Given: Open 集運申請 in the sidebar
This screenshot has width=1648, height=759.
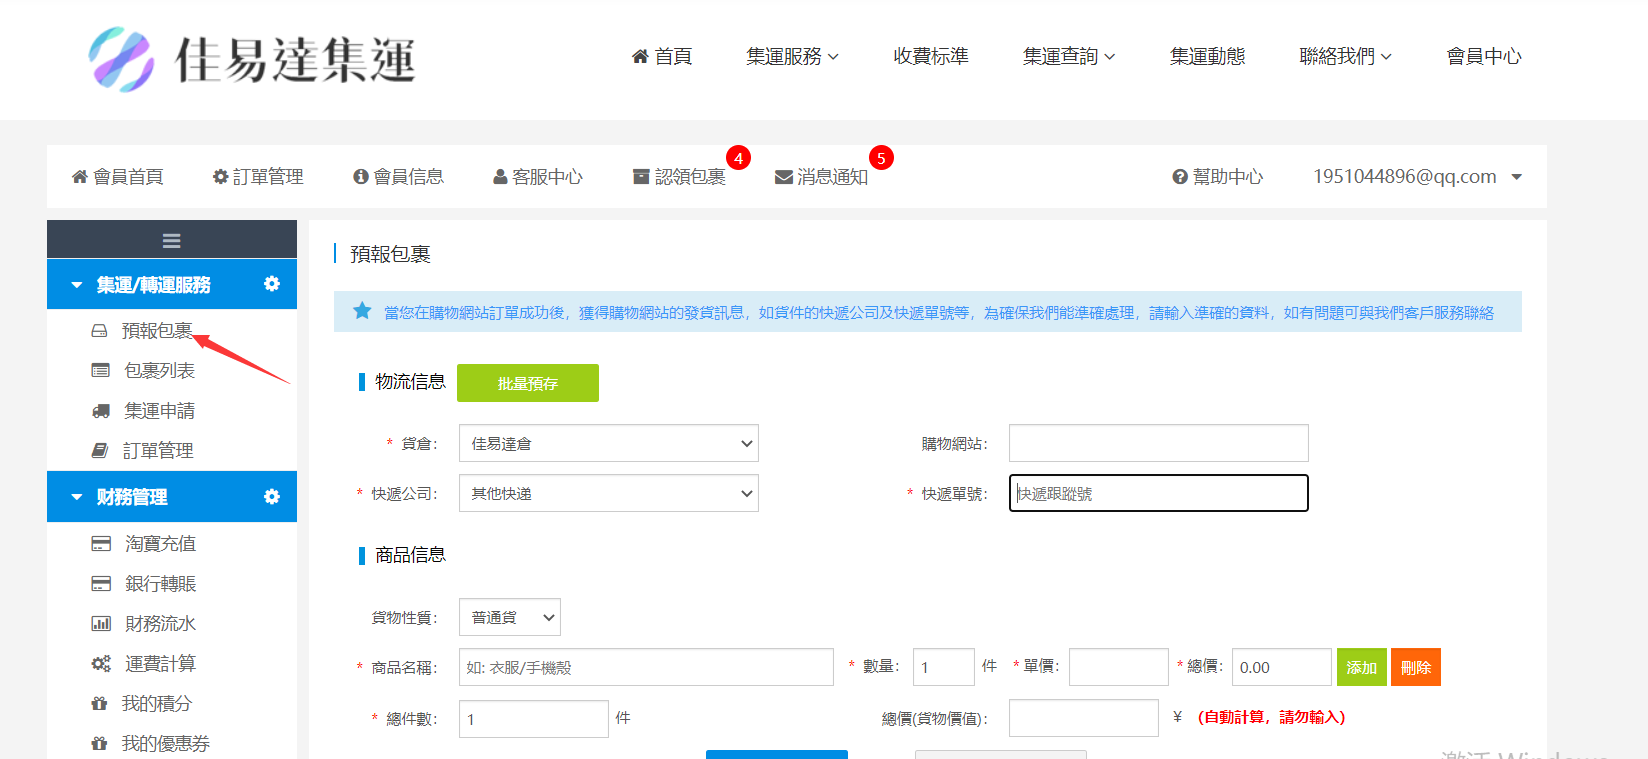Looking at the screenshot, I should 160,410.
